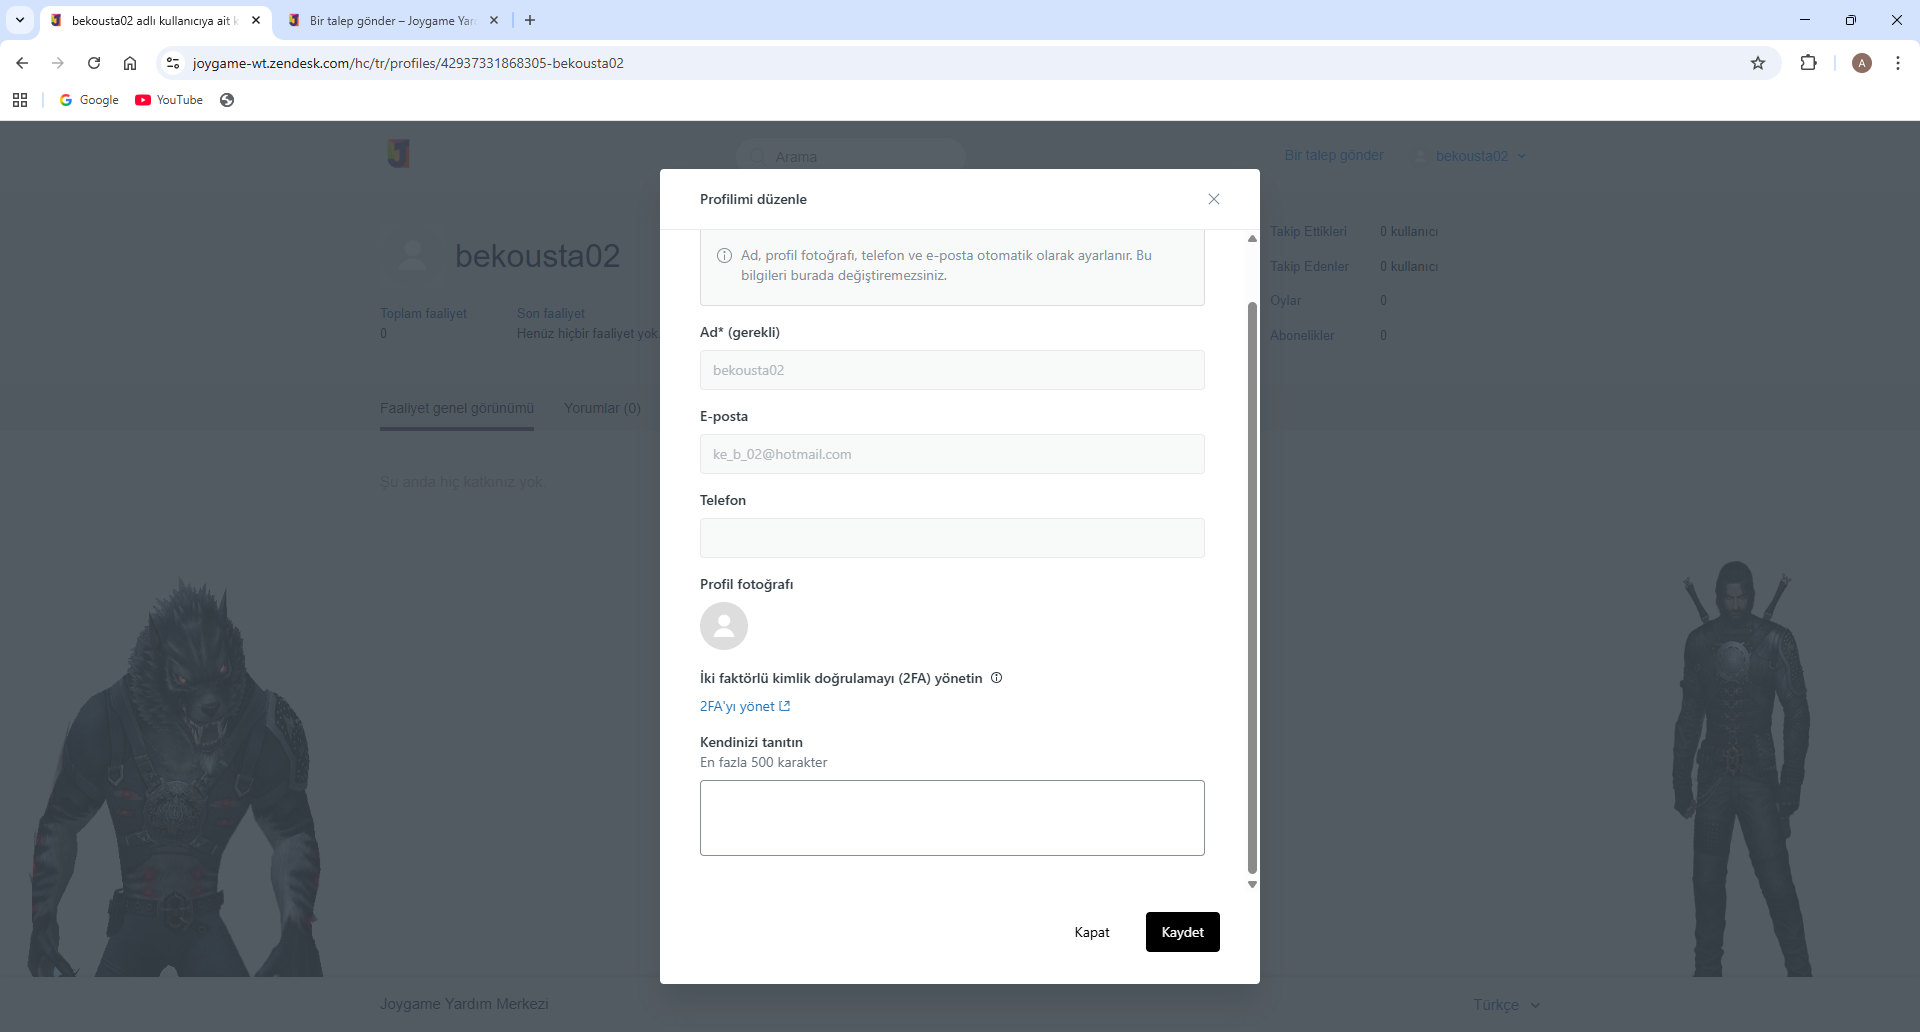
Task: Click the Toplam faaliyet label
Action: click(x=423, y=314)
